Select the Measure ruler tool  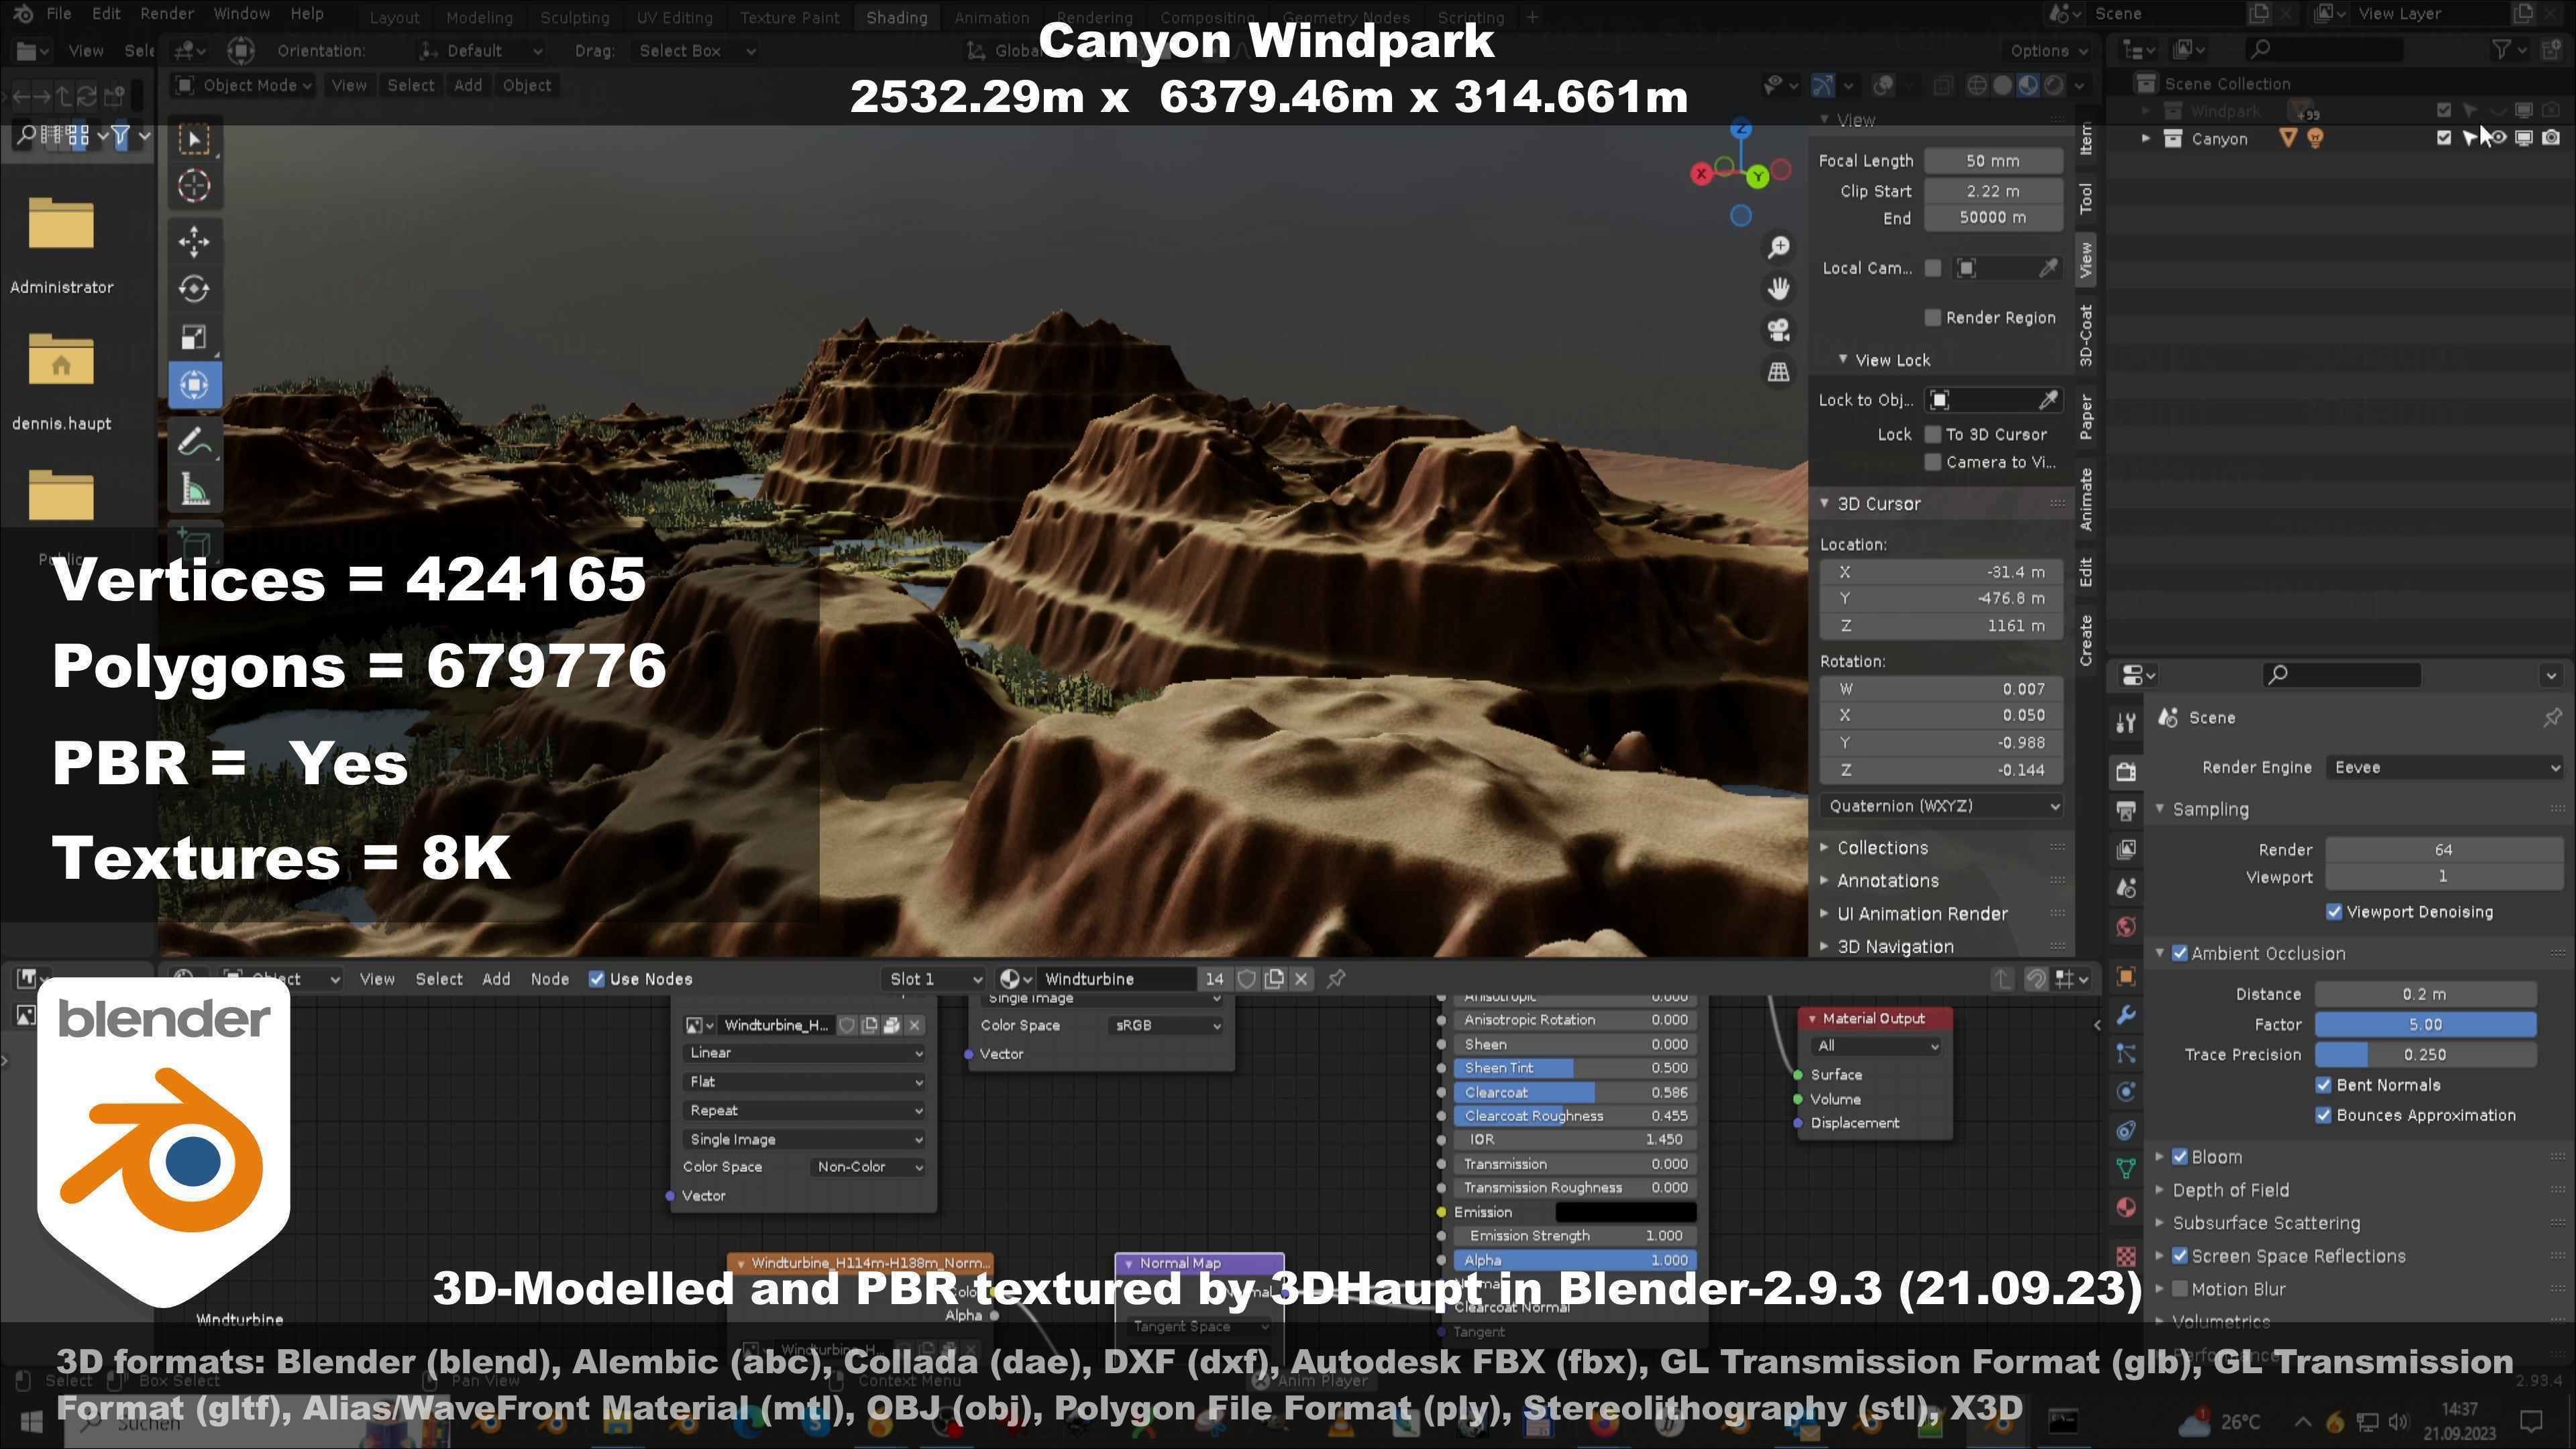point(194,490)
